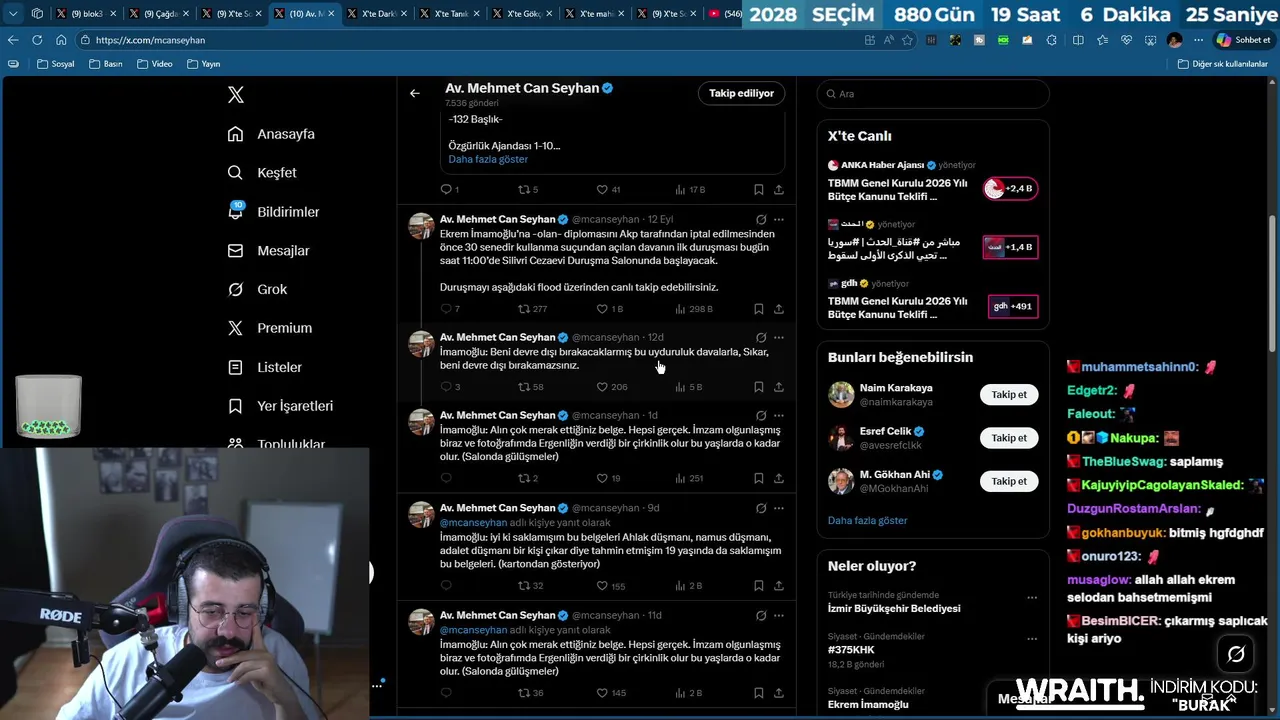
Task: Open Basın bookmarks folder
Action: point(105,64)
